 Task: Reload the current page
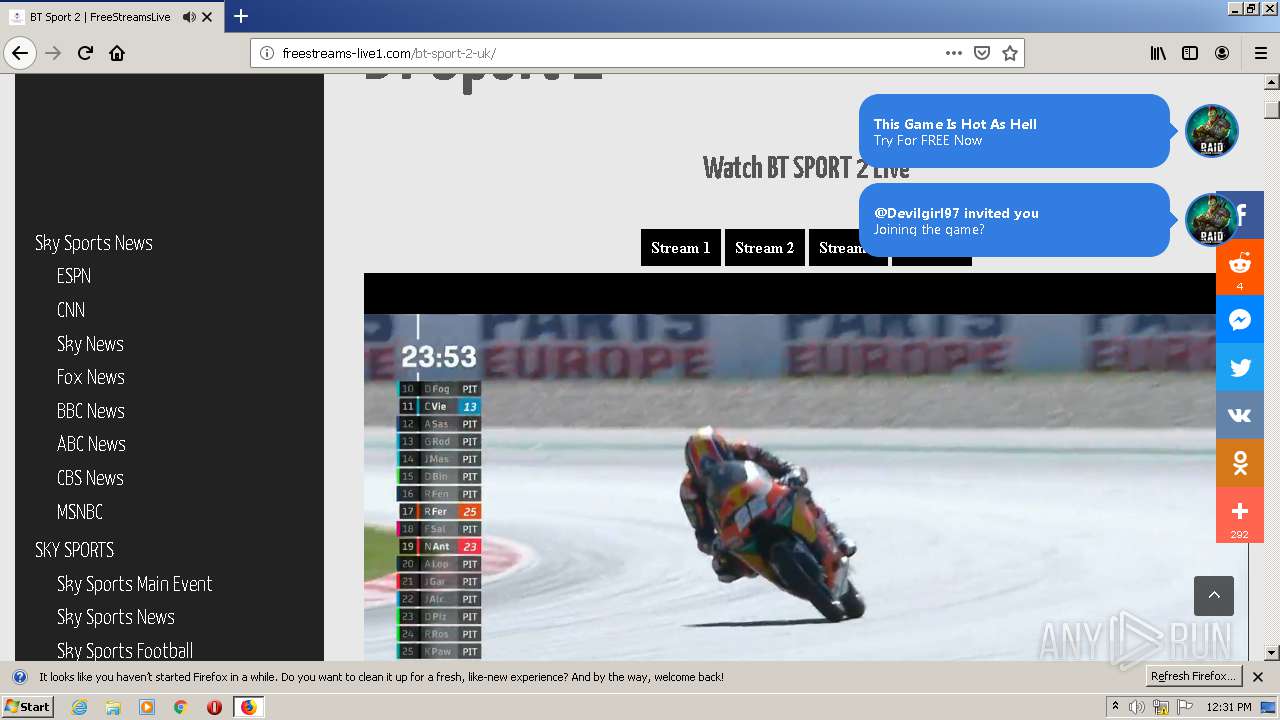pyautogui.click(x=85, y=53)
